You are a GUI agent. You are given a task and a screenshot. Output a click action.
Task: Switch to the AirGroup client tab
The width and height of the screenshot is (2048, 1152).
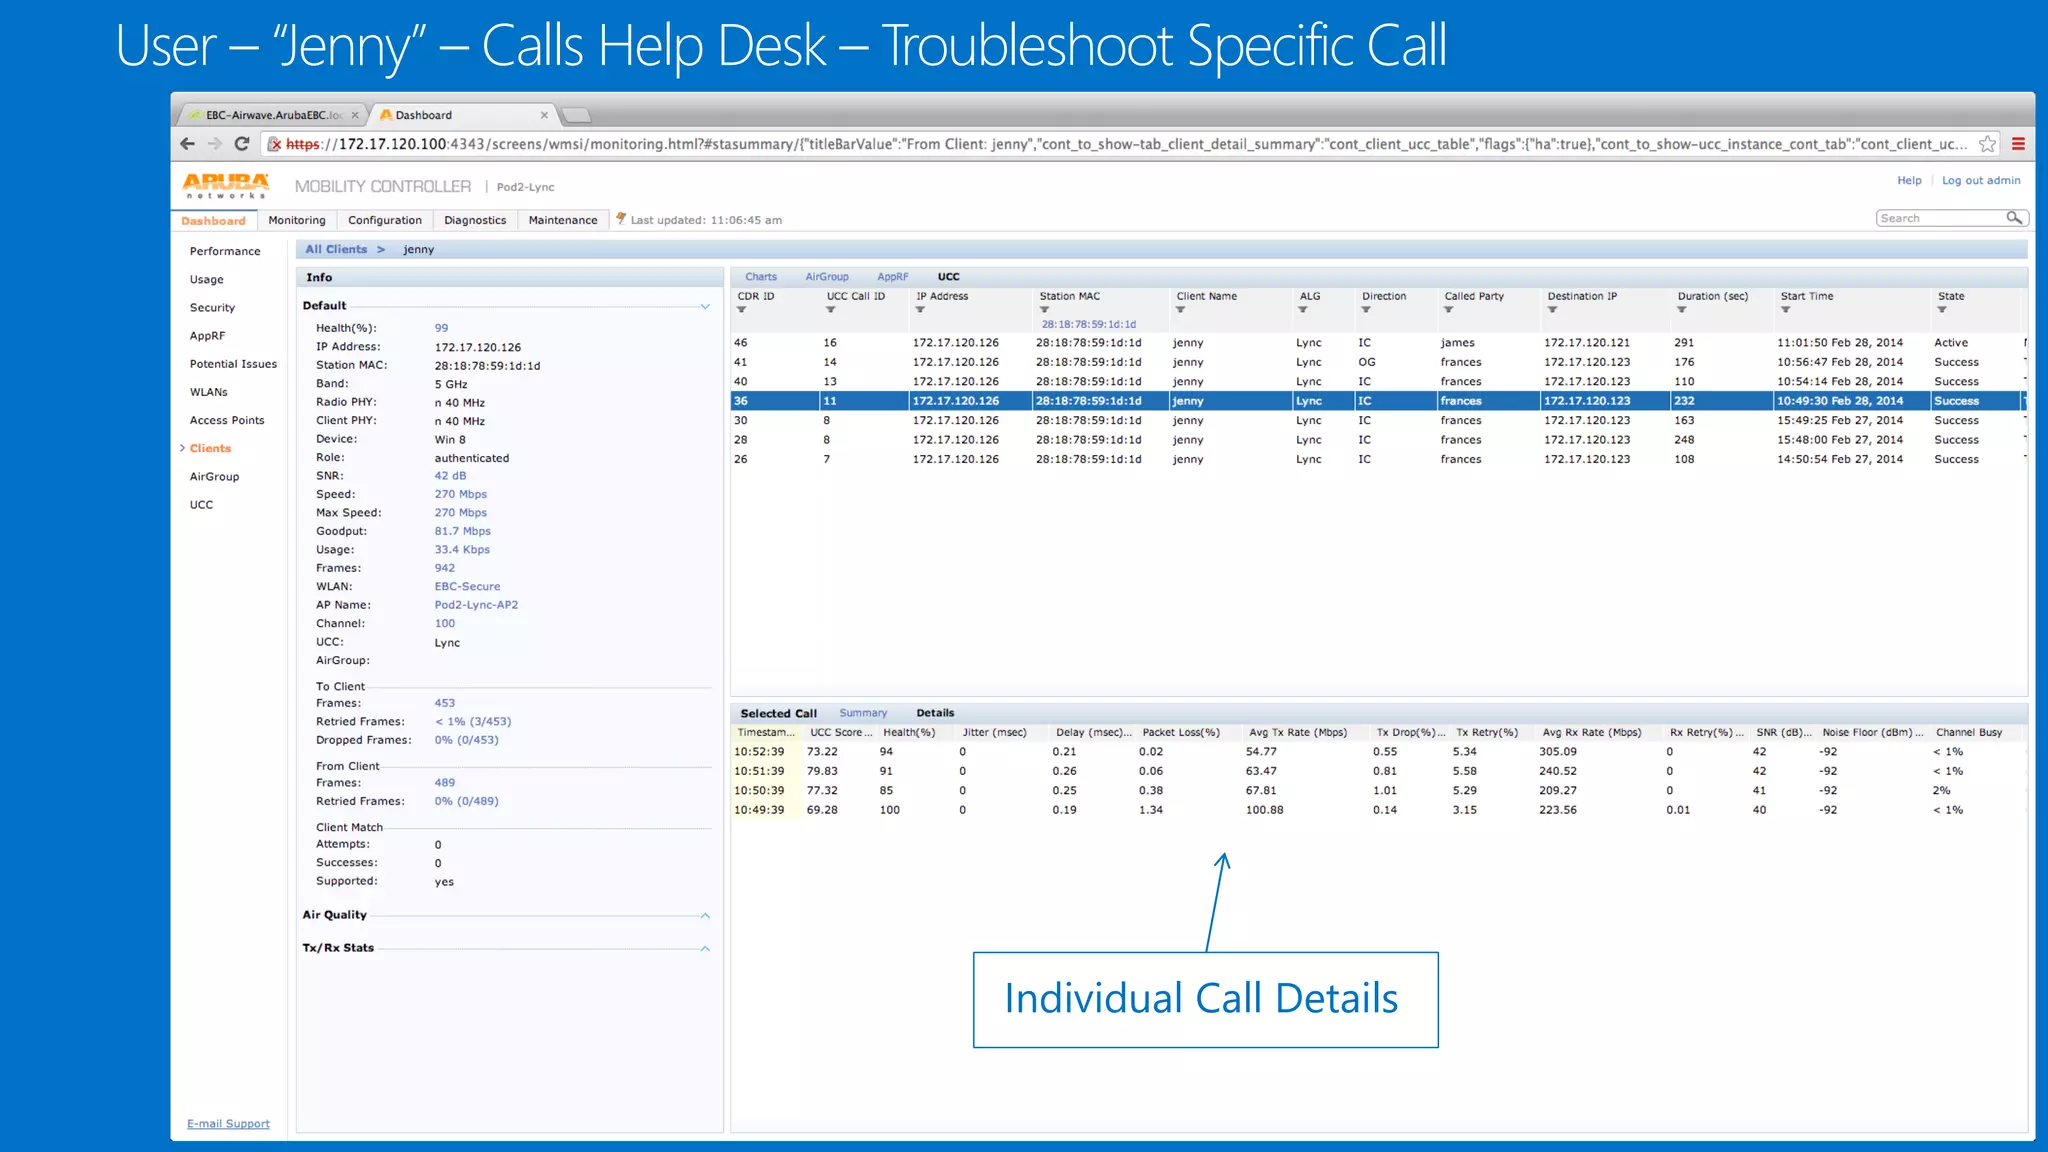click(x=827, y=277)
